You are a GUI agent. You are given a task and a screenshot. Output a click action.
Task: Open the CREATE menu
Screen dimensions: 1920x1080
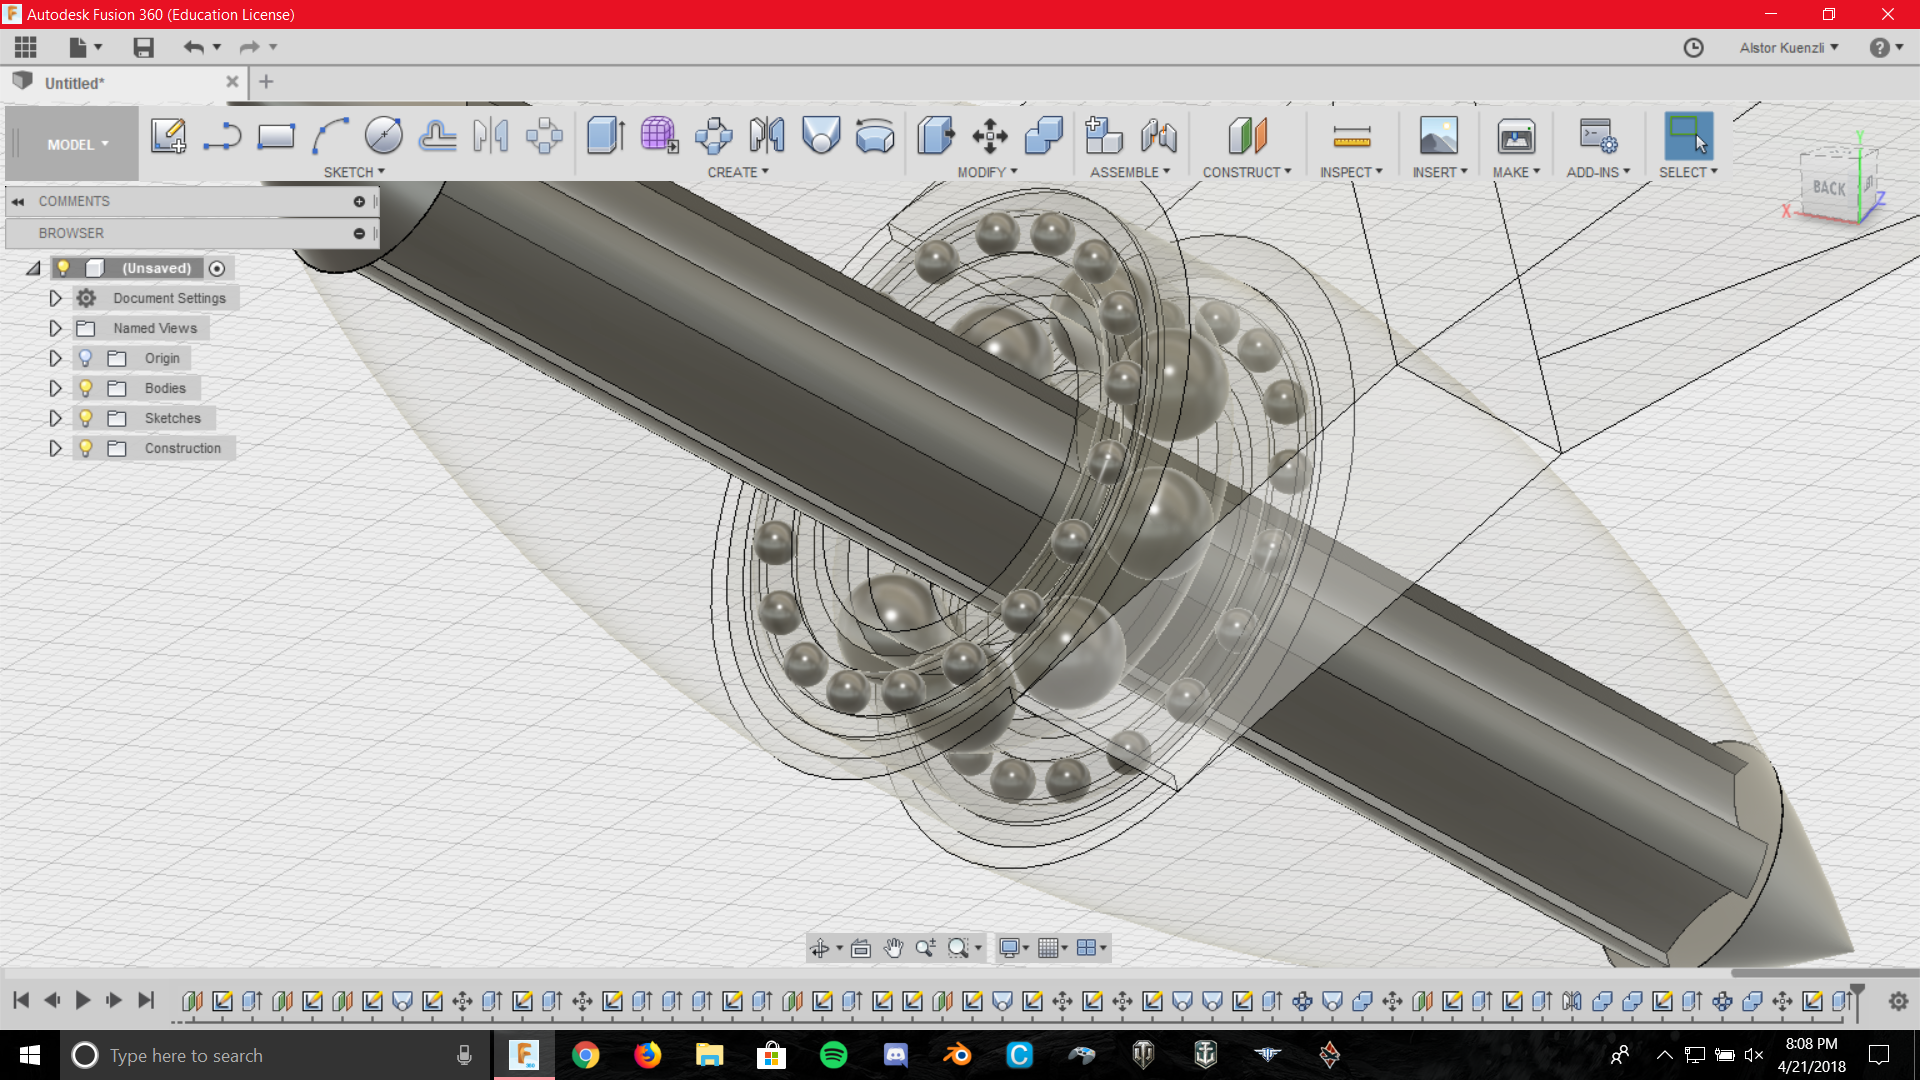pos(738,172)
